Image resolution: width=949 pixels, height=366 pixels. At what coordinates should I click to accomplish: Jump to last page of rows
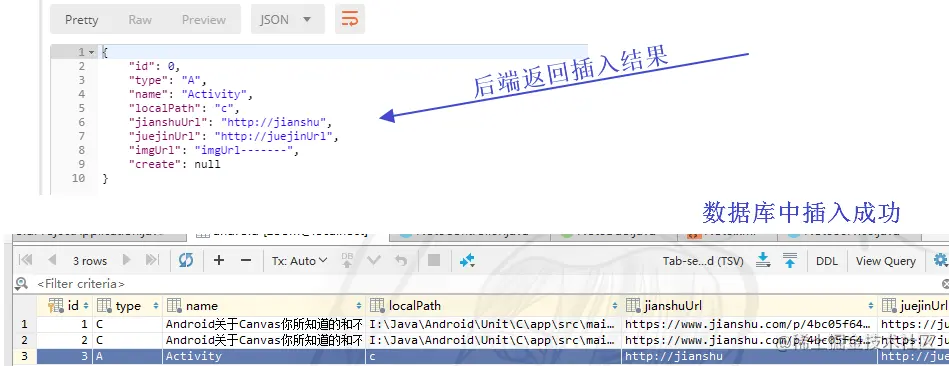tap(152, 260)
